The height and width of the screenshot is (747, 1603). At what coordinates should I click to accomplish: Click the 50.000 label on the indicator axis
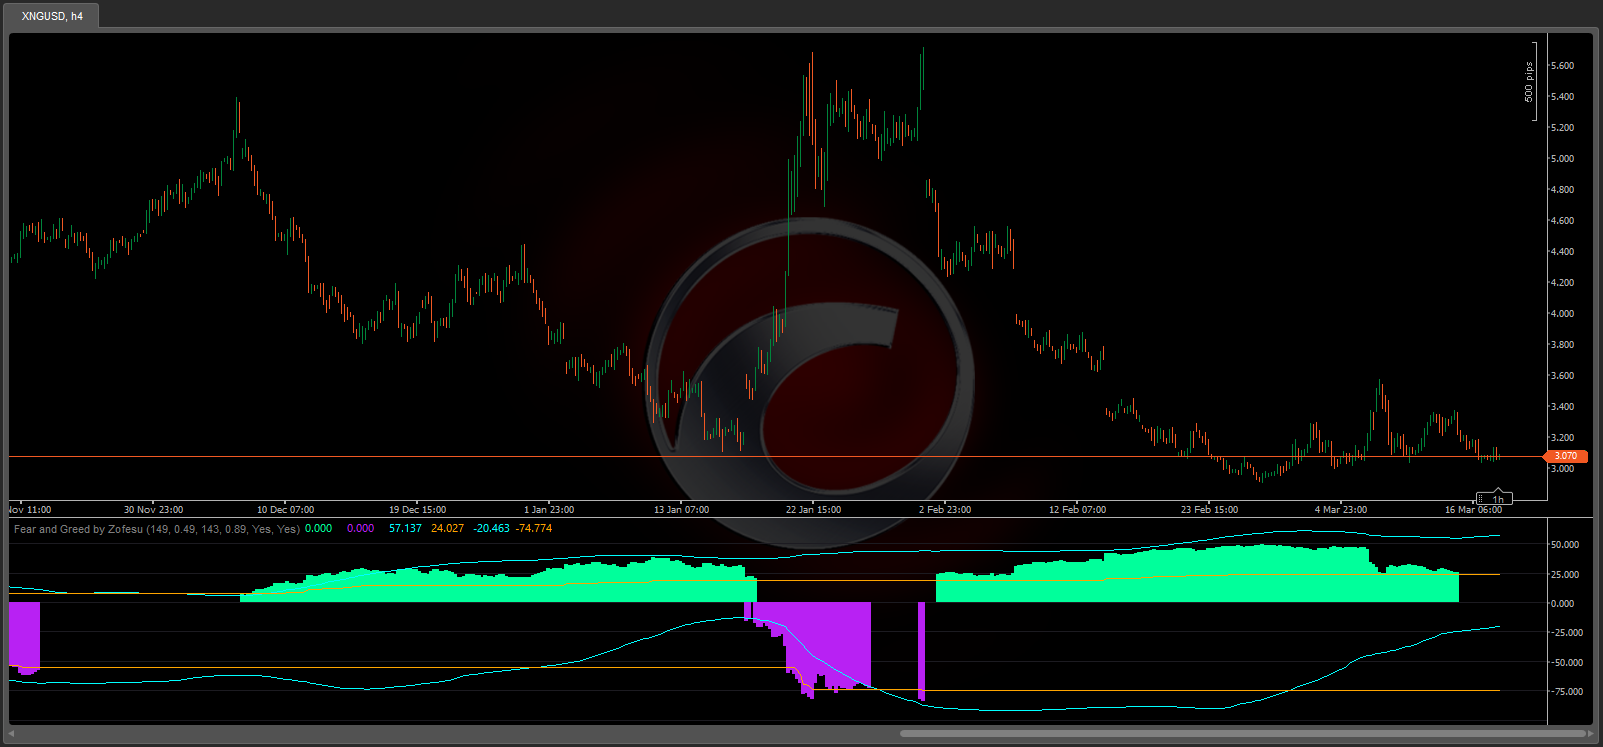pyautogui.click(x=1564, y=545)
